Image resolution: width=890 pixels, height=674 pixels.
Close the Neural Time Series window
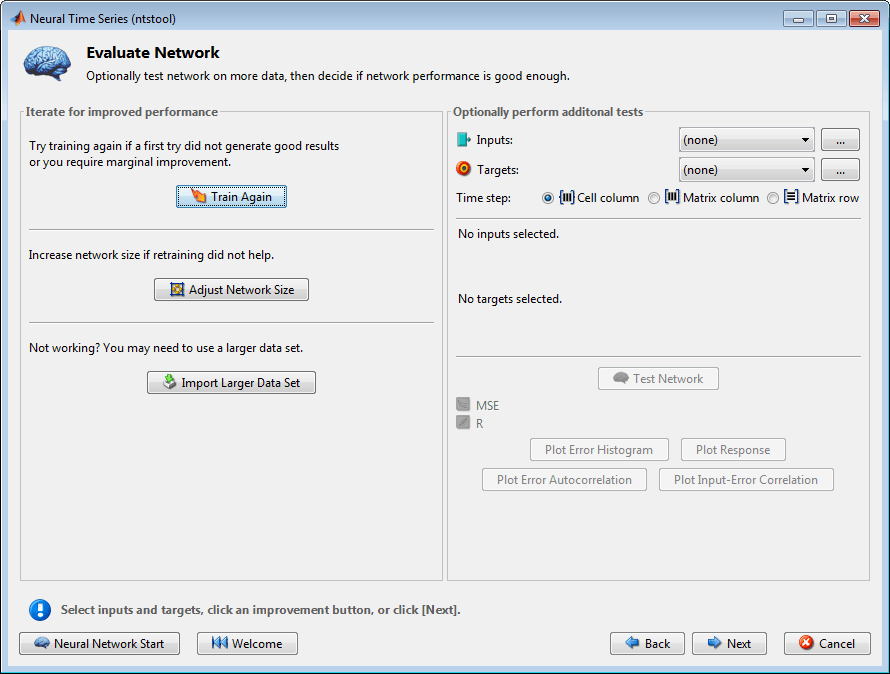pos(864,19)
